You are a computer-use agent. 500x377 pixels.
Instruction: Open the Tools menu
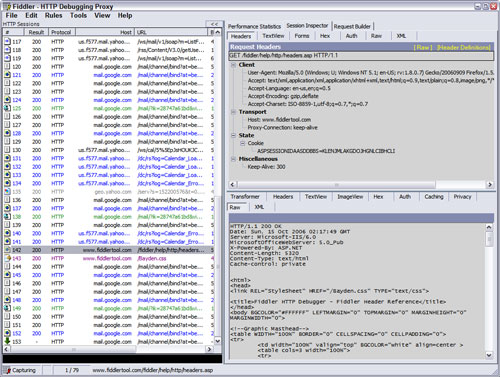(x=78, y=15)
